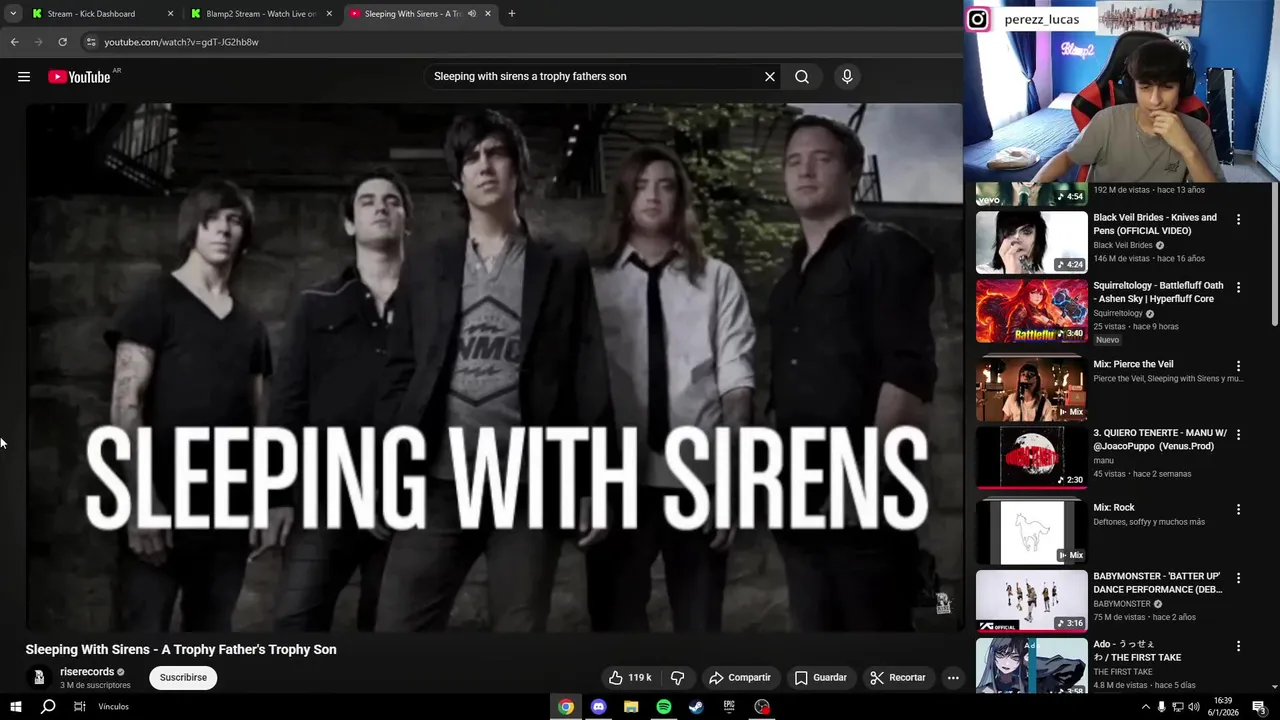Click the BABYMONSTER 'BATTER UP' title

click(x=1158, y=583)
